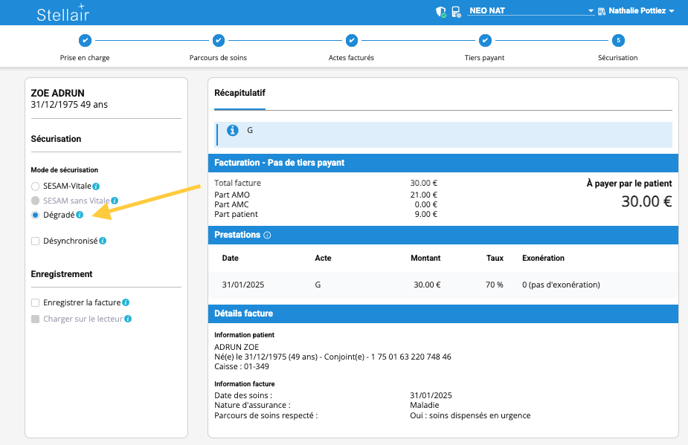Screen dimensions: 688x445
Task: Go to the Prise en charge step
Action: (85, 40)
